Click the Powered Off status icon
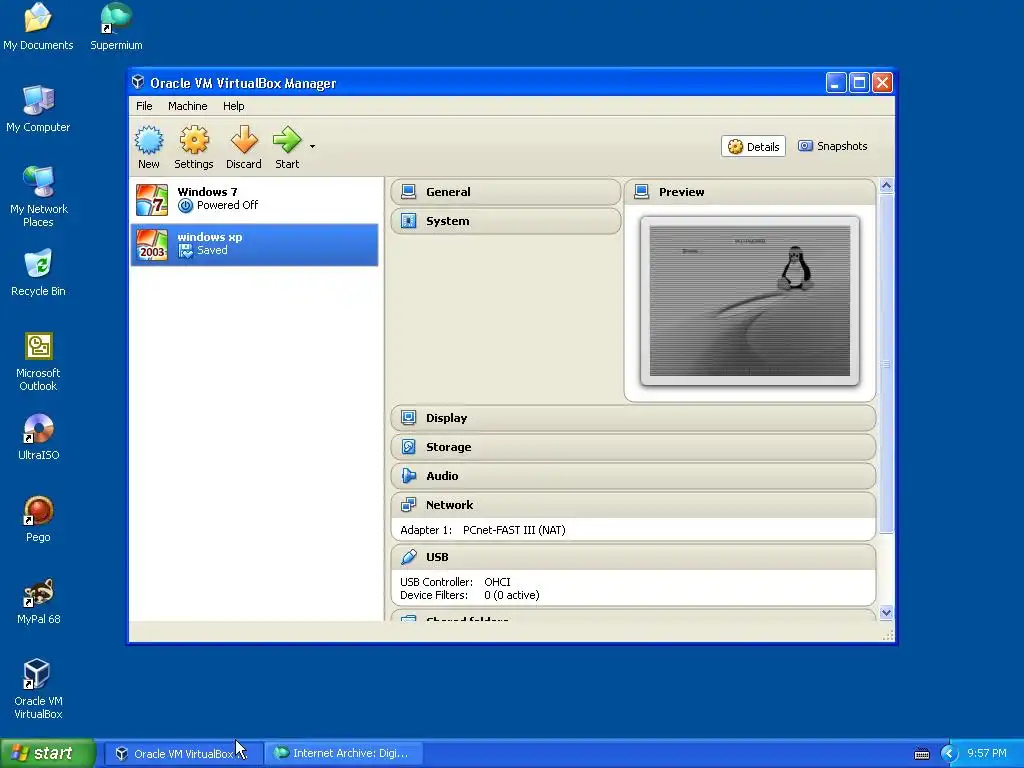This screenshot has height=768, width=1024. [185, 206]
